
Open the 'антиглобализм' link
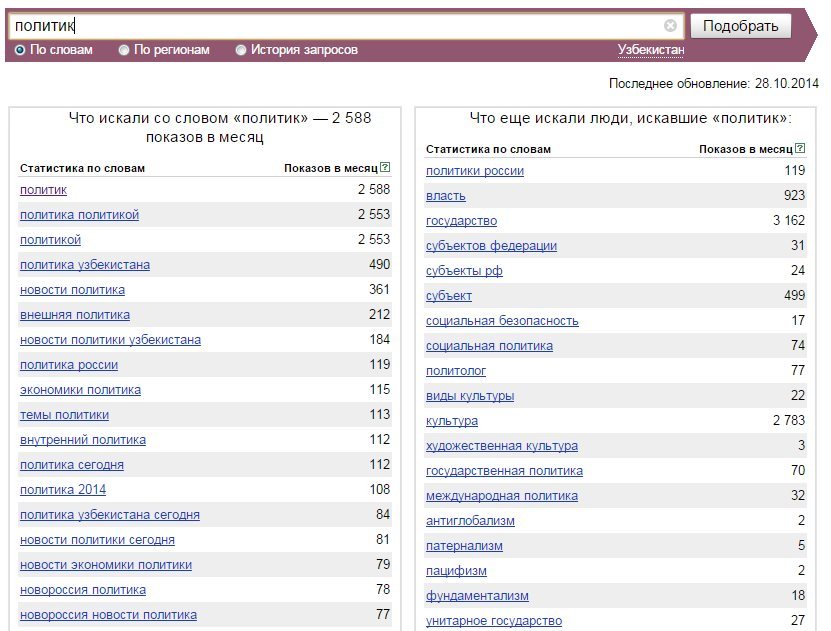(470, 521)
